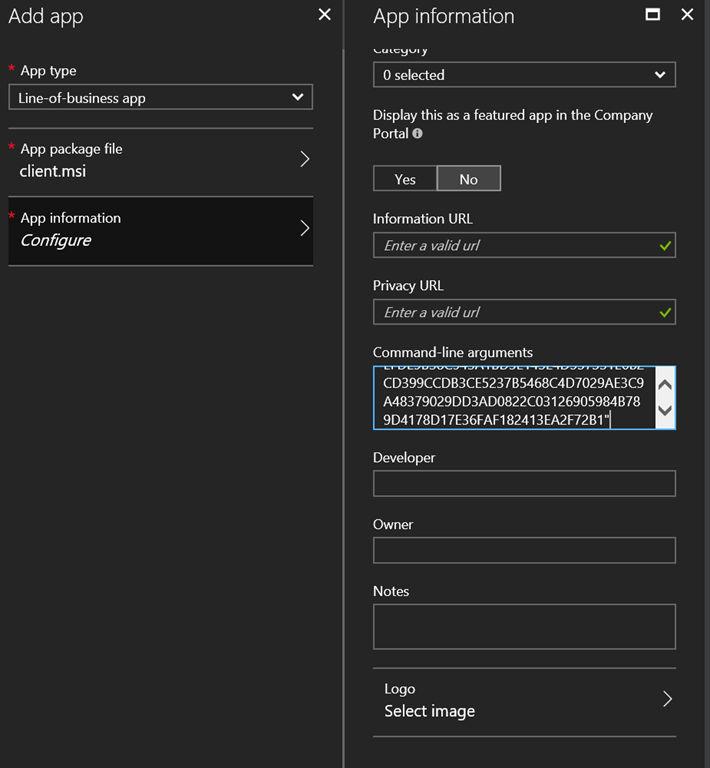The width and height of the screenshot is (710, 768).
Task: Open App information Configure section
Action: point(150,230)
